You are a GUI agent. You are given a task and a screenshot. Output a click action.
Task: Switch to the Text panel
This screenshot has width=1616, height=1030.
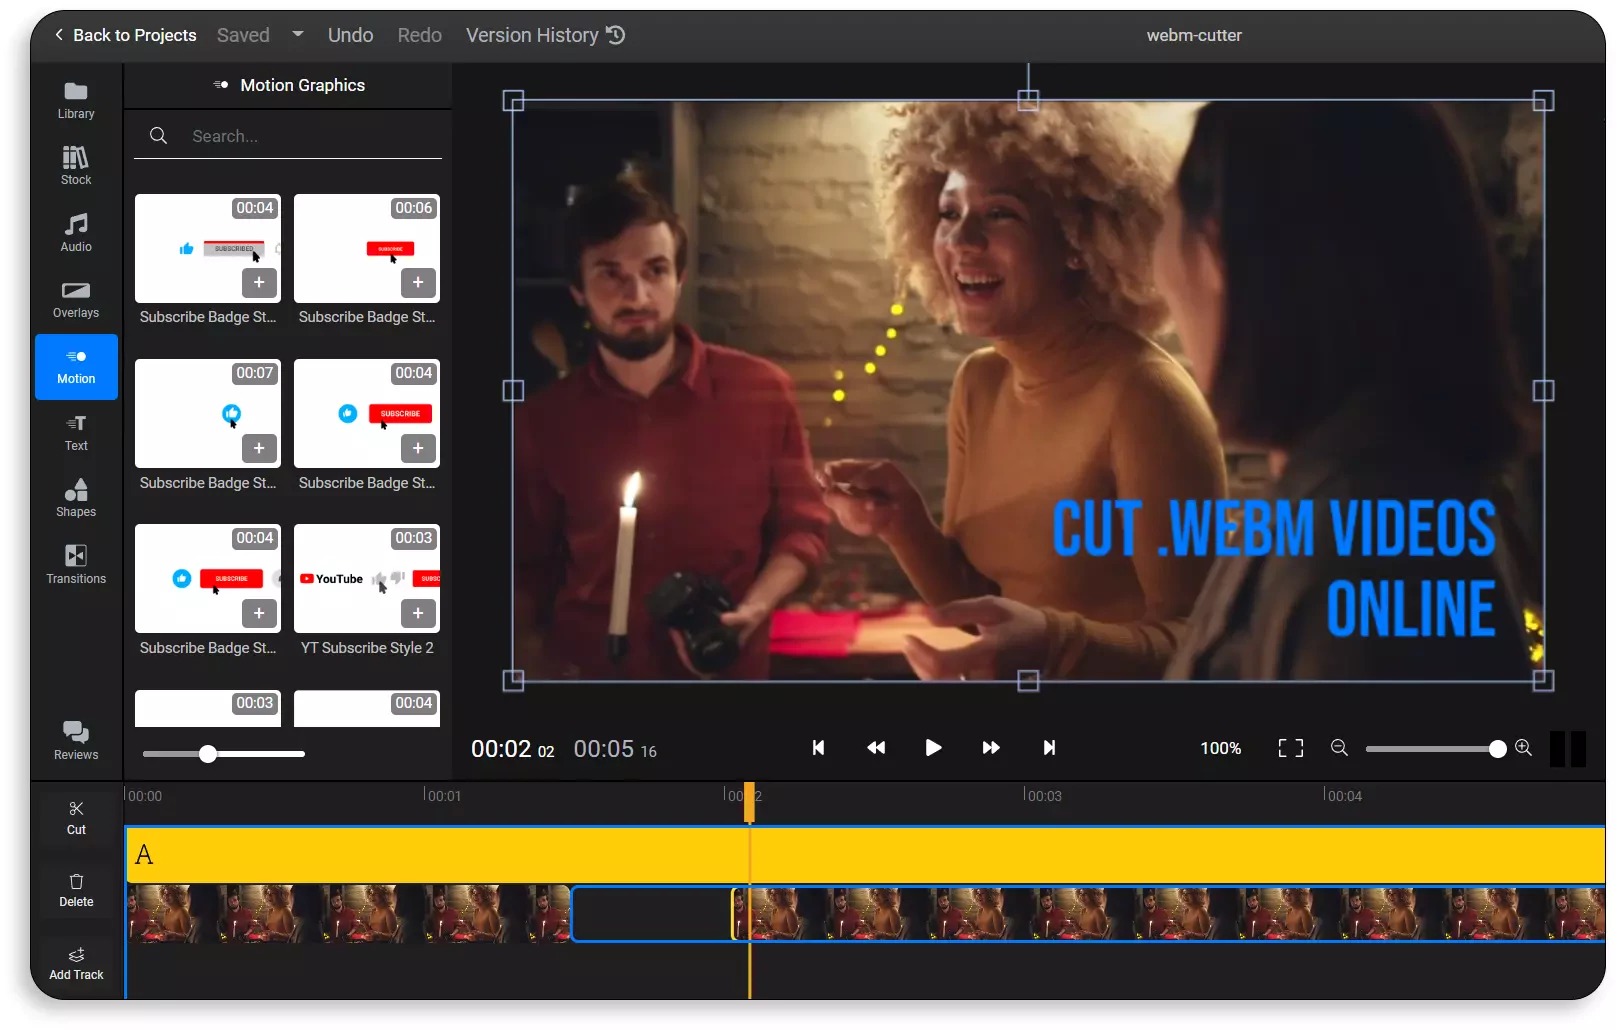[x=75, y=432]
